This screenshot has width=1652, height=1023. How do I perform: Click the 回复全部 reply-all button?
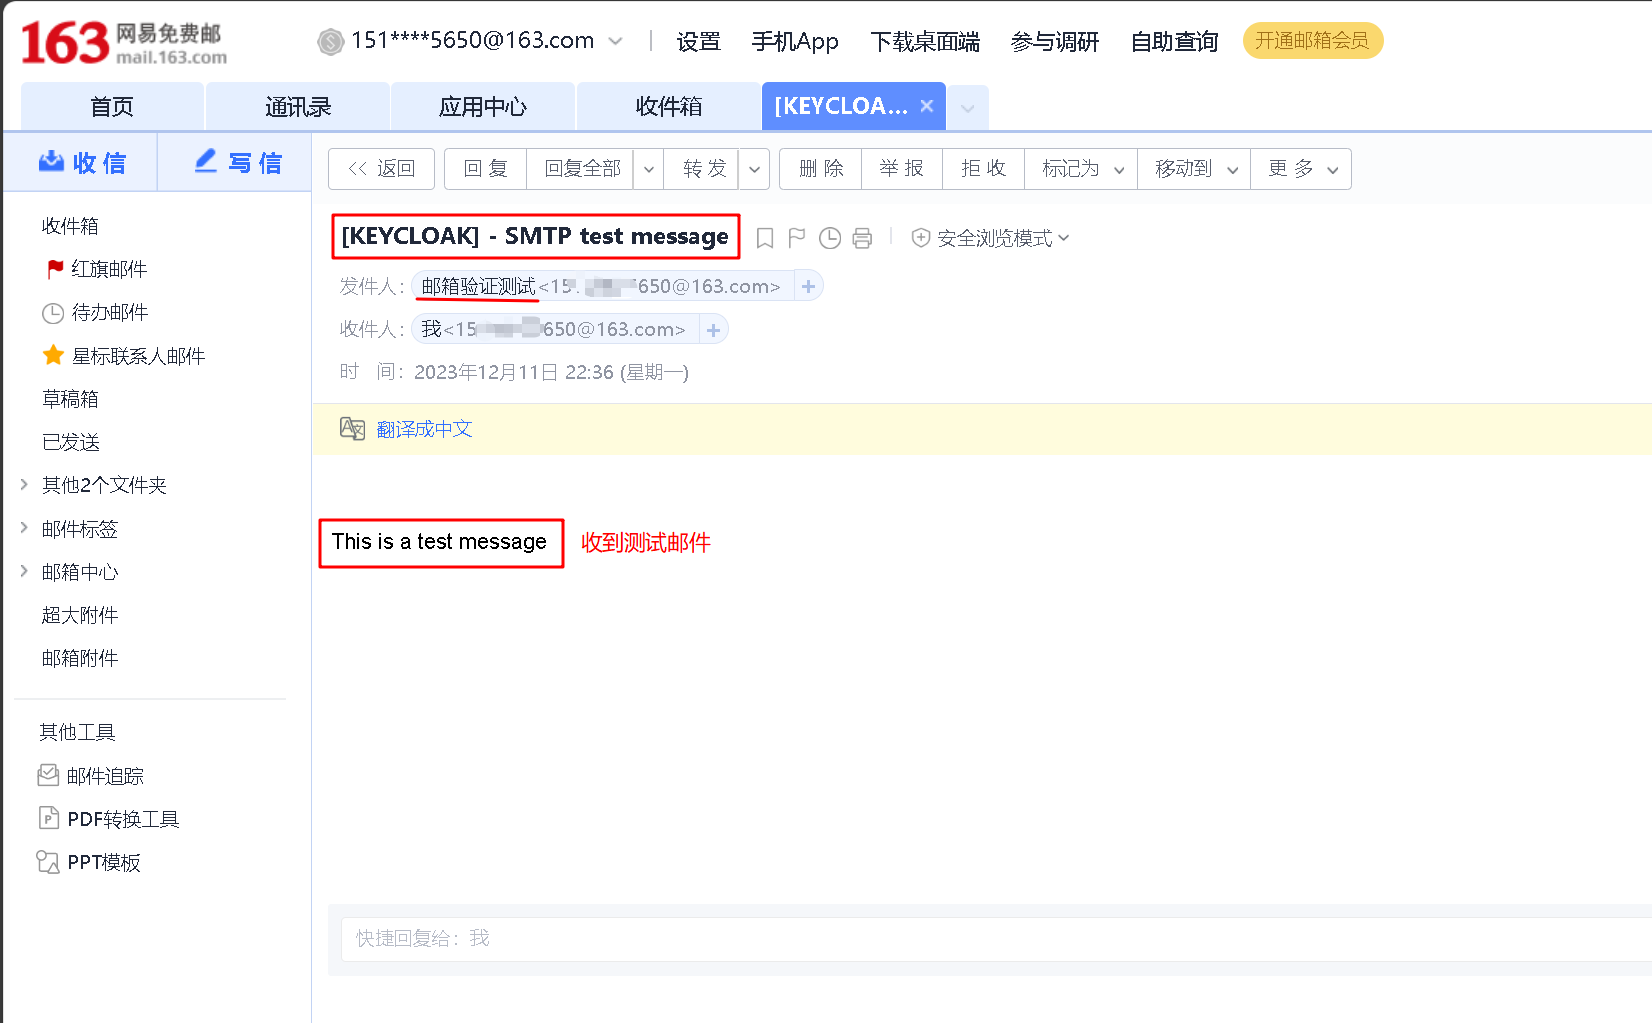click(x=580, y=168)
